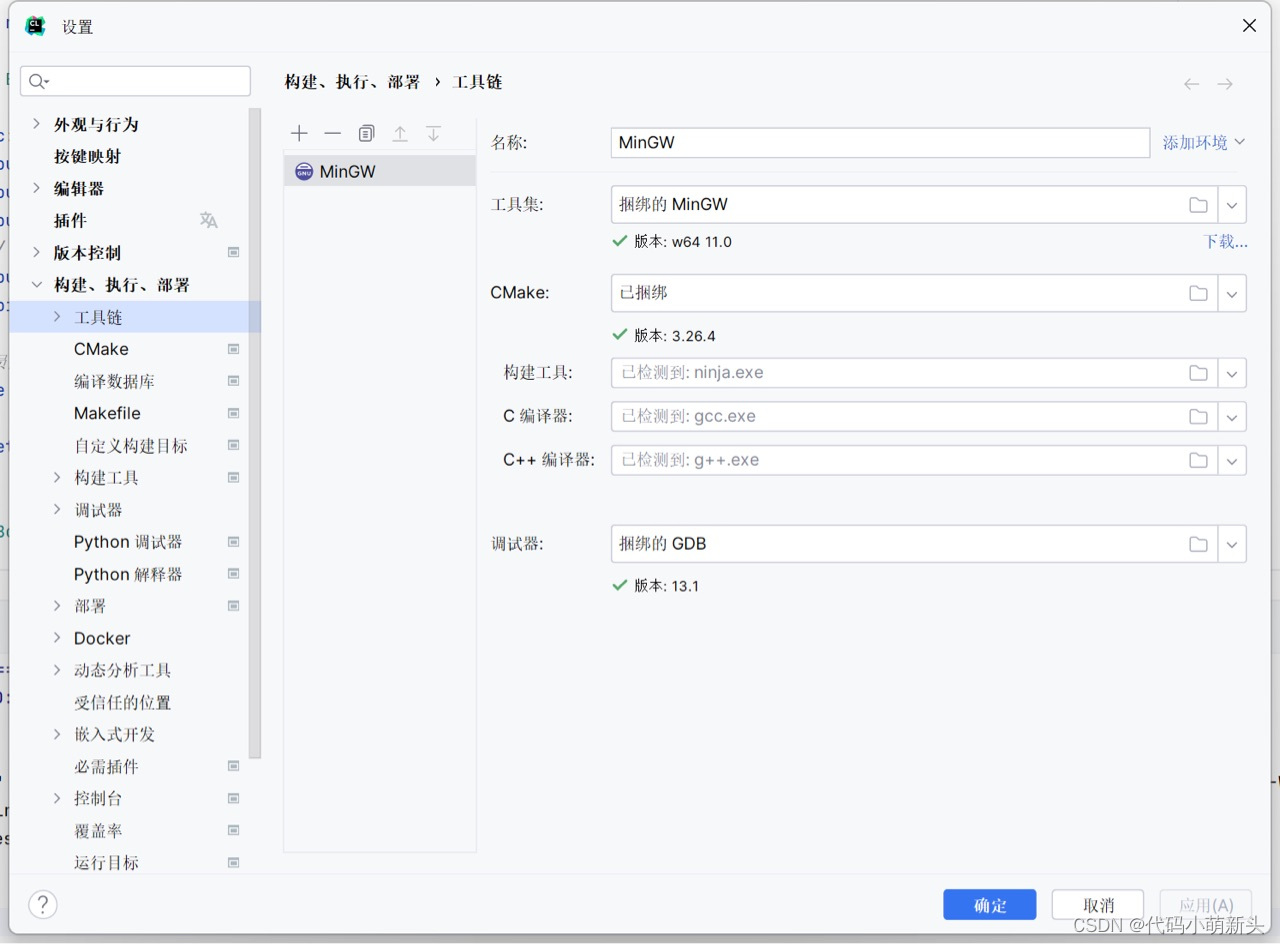Open the C 编译器 dropdown arrow

(x=1232, y=416)
